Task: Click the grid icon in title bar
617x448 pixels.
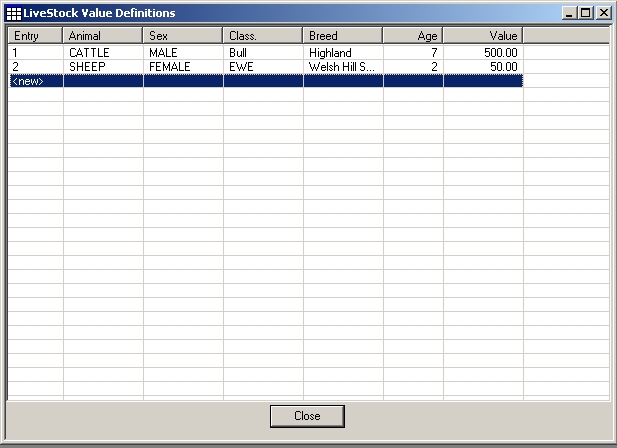Action: click(14, 13)
